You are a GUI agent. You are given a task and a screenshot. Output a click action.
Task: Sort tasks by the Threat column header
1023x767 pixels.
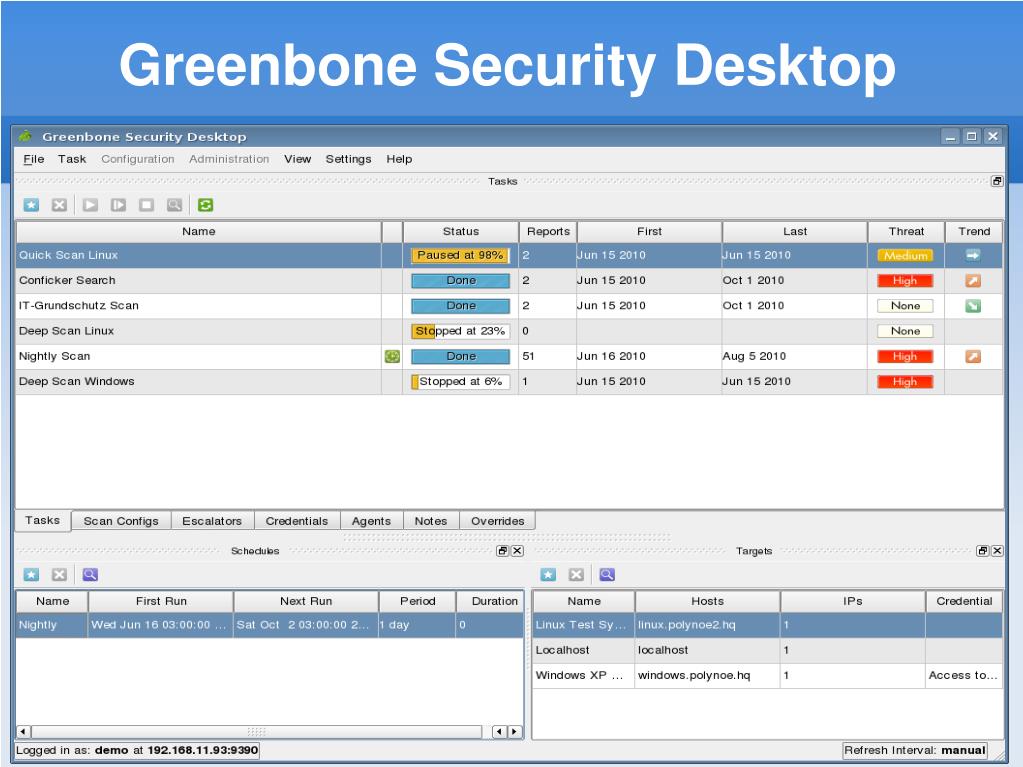click(906, 232)
